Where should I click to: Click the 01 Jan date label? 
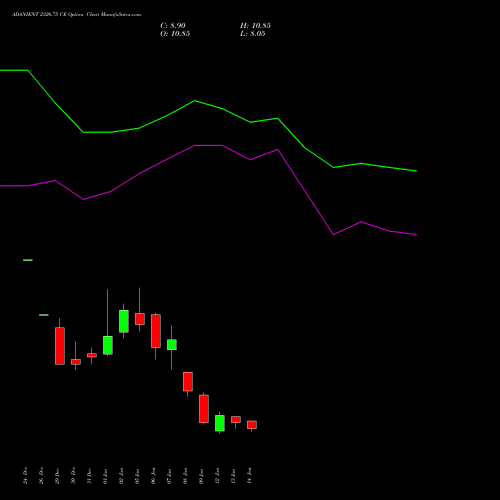(x=105, y=476)
